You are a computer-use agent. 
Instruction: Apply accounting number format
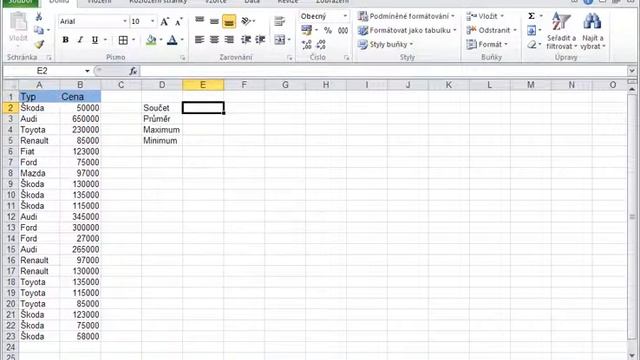pyautogui.click(x=307, y=30)
